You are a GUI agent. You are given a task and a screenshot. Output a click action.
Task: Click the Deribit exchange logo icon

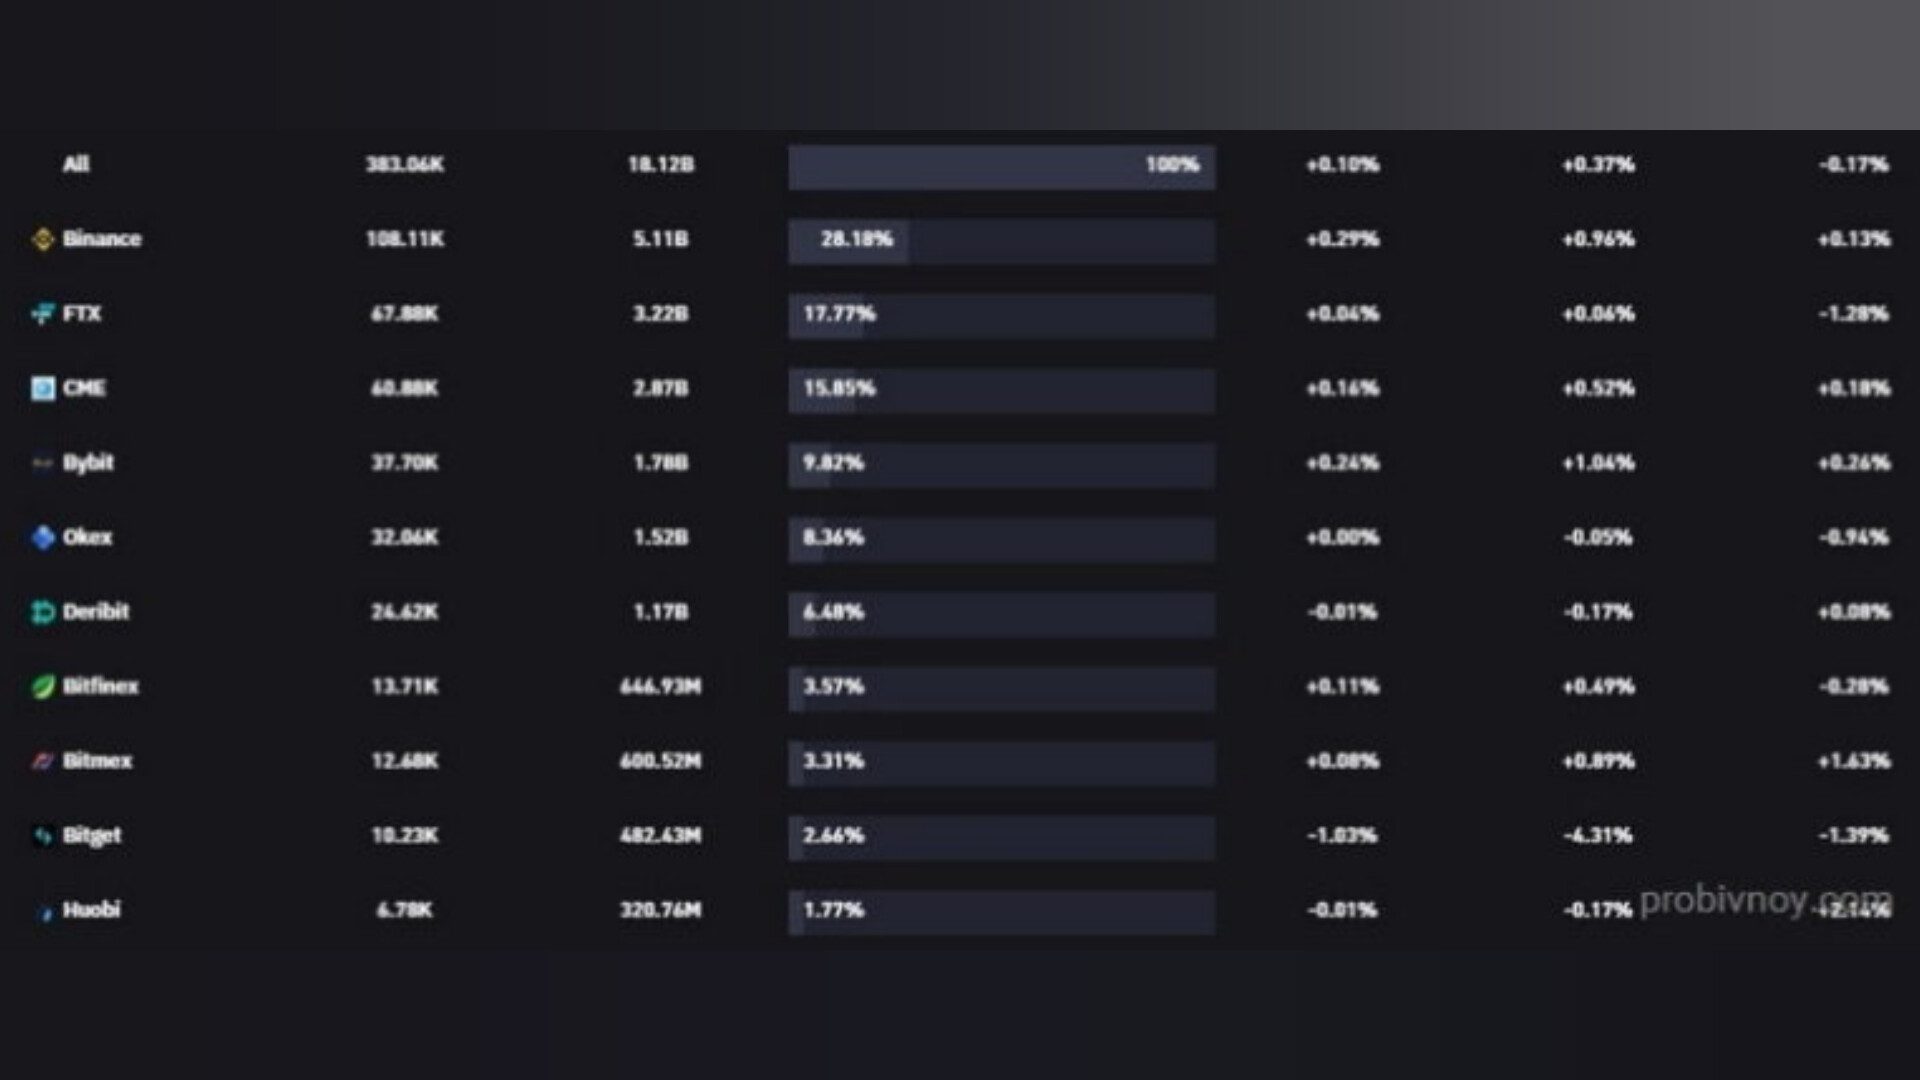point(42,612)
